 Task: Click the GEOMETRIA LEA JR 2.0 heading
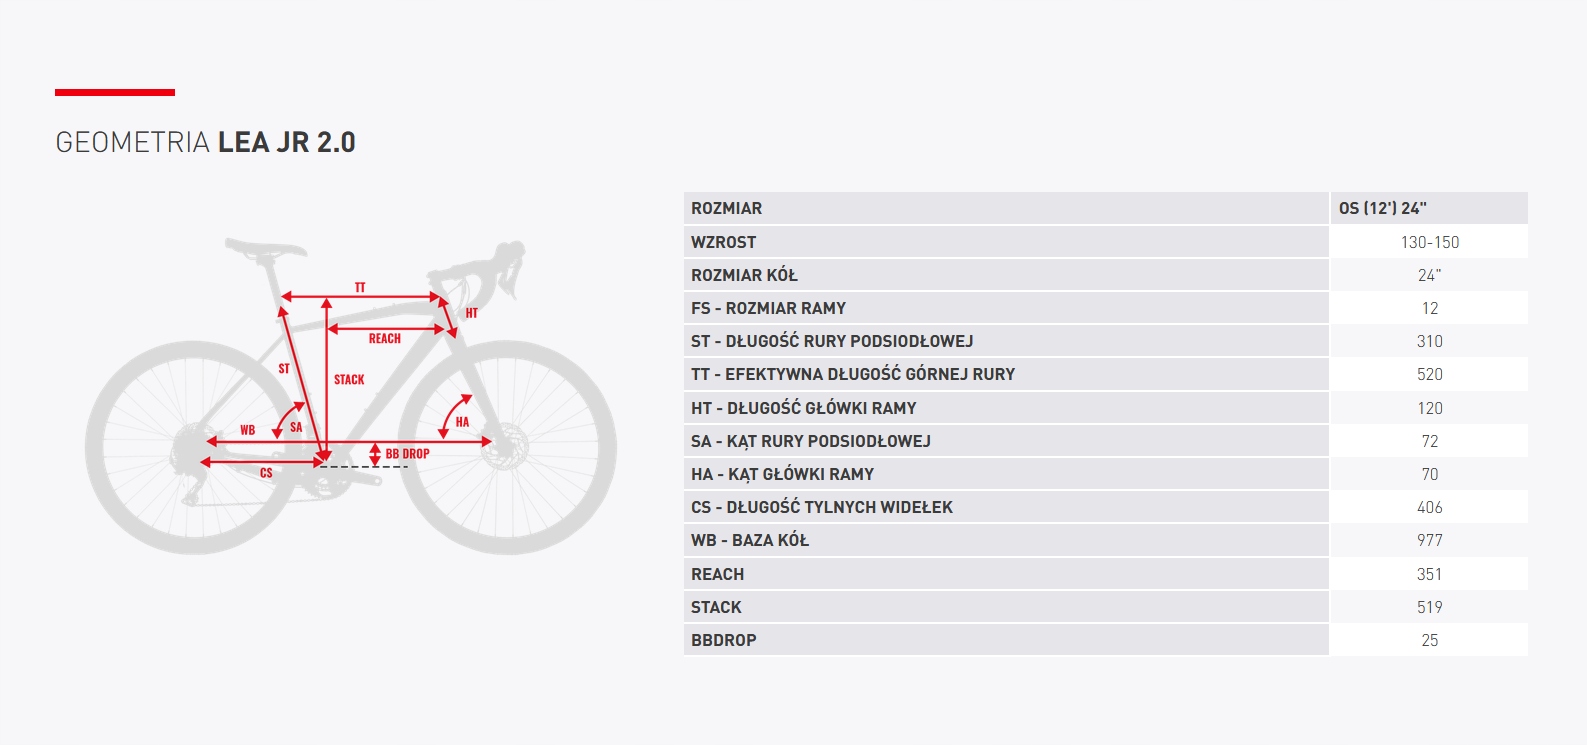pos(205,143)
